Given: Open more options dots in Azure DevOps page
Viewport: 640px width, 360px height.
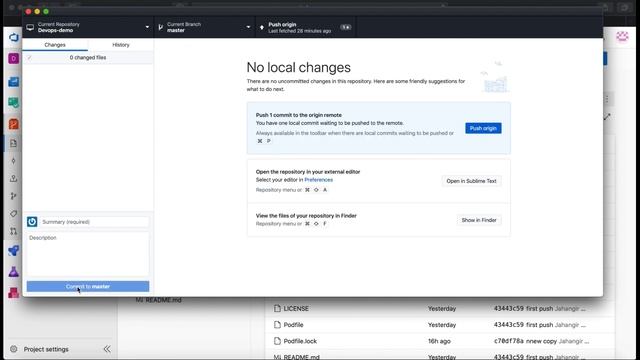Looking at the screenshot, I should [x=607, y=99].
